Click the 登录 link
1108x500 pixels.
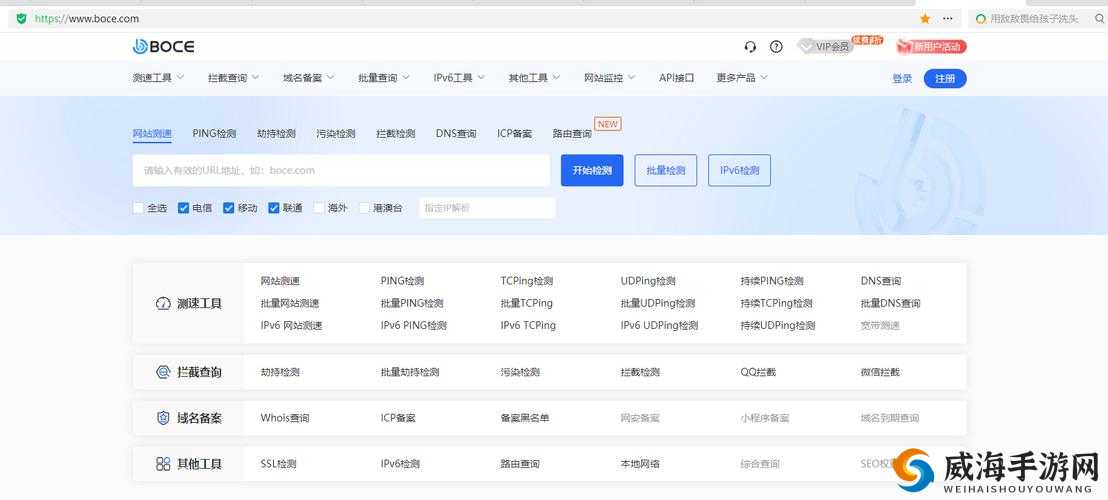coord(902,78)
